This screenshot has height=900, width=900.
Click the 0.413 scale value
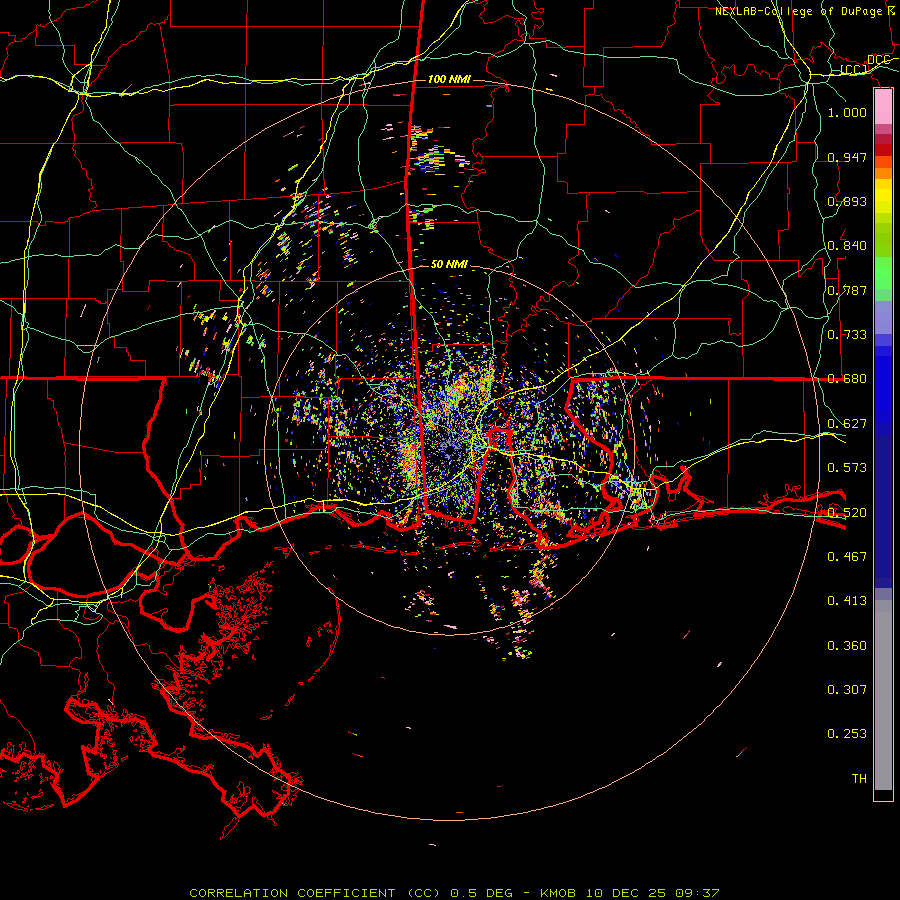(847, 601)
